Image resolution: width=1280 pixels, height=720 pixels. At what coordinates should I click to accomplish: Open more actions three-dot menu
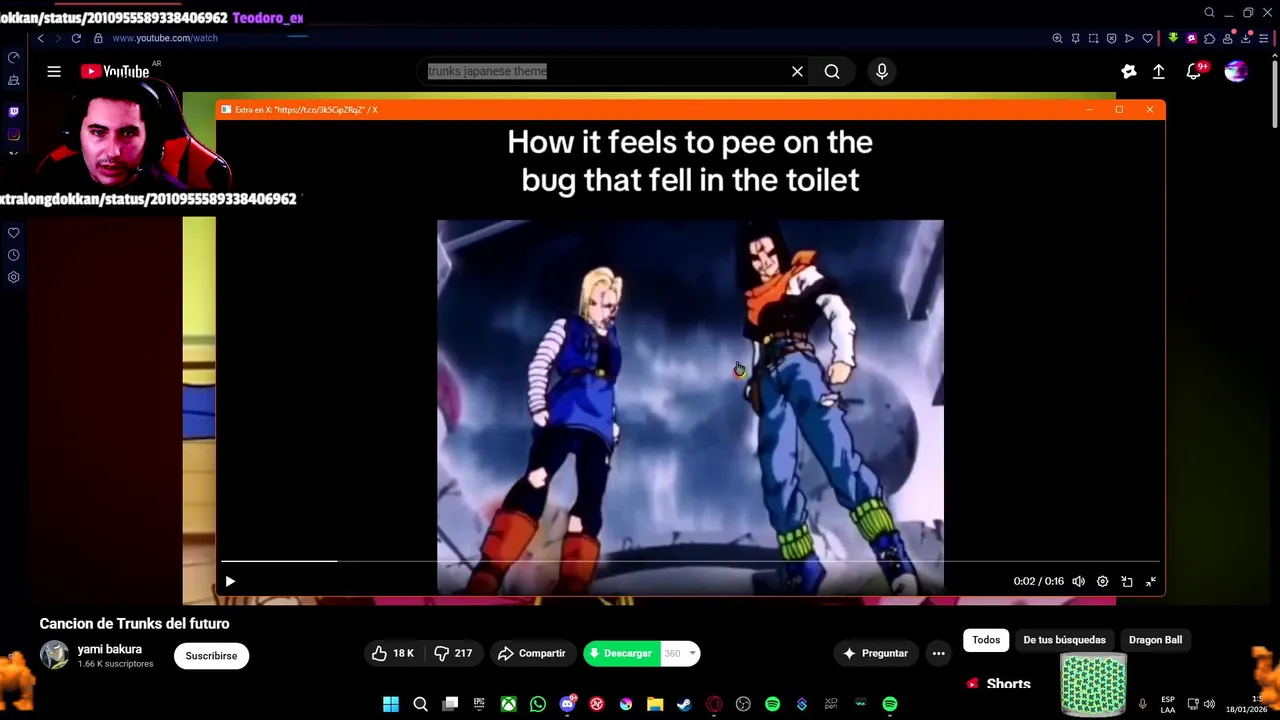pos(938,653)
